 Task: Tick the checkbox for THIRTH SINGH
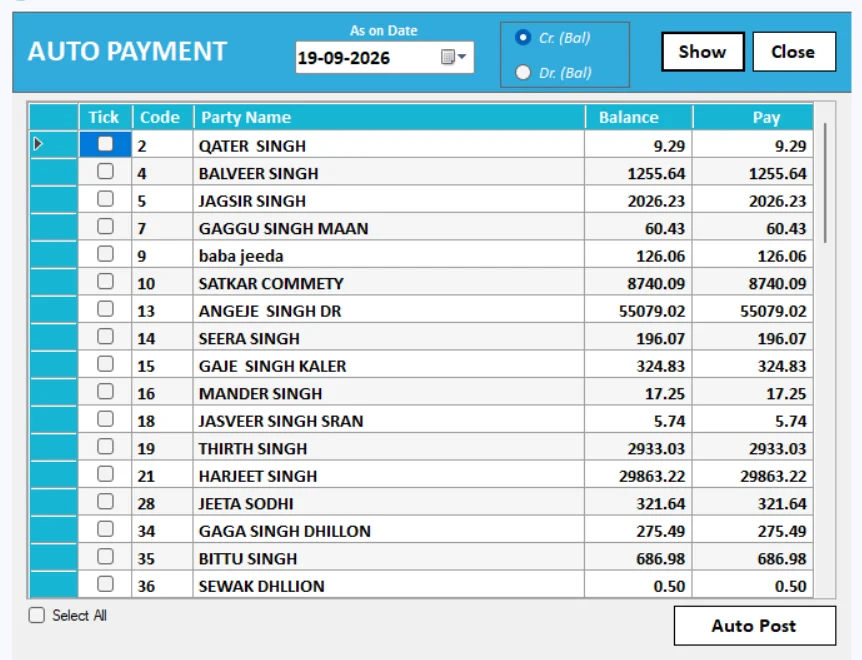tap(105, 446)
